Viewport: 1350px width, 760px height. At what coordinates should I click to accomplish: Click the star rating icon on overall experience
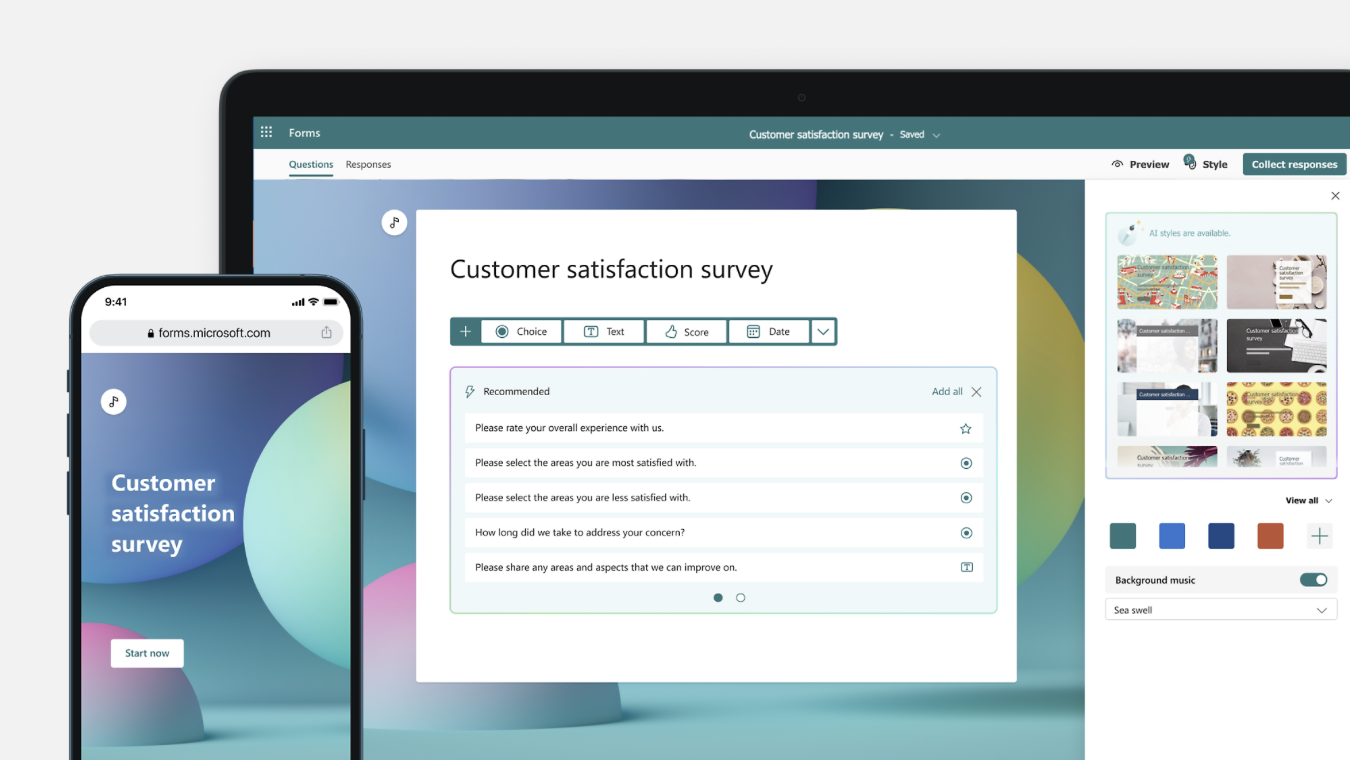tap(966, 428)
